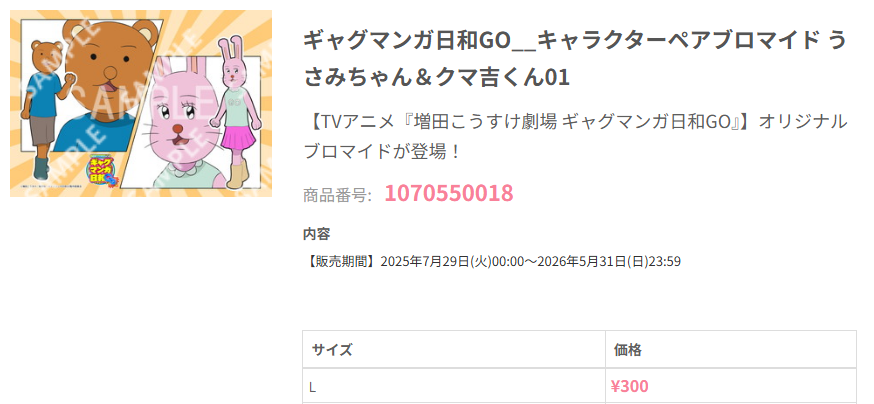
Task: Click the ブロマイドが登場 description line
Action: click(x=382, y=150)
